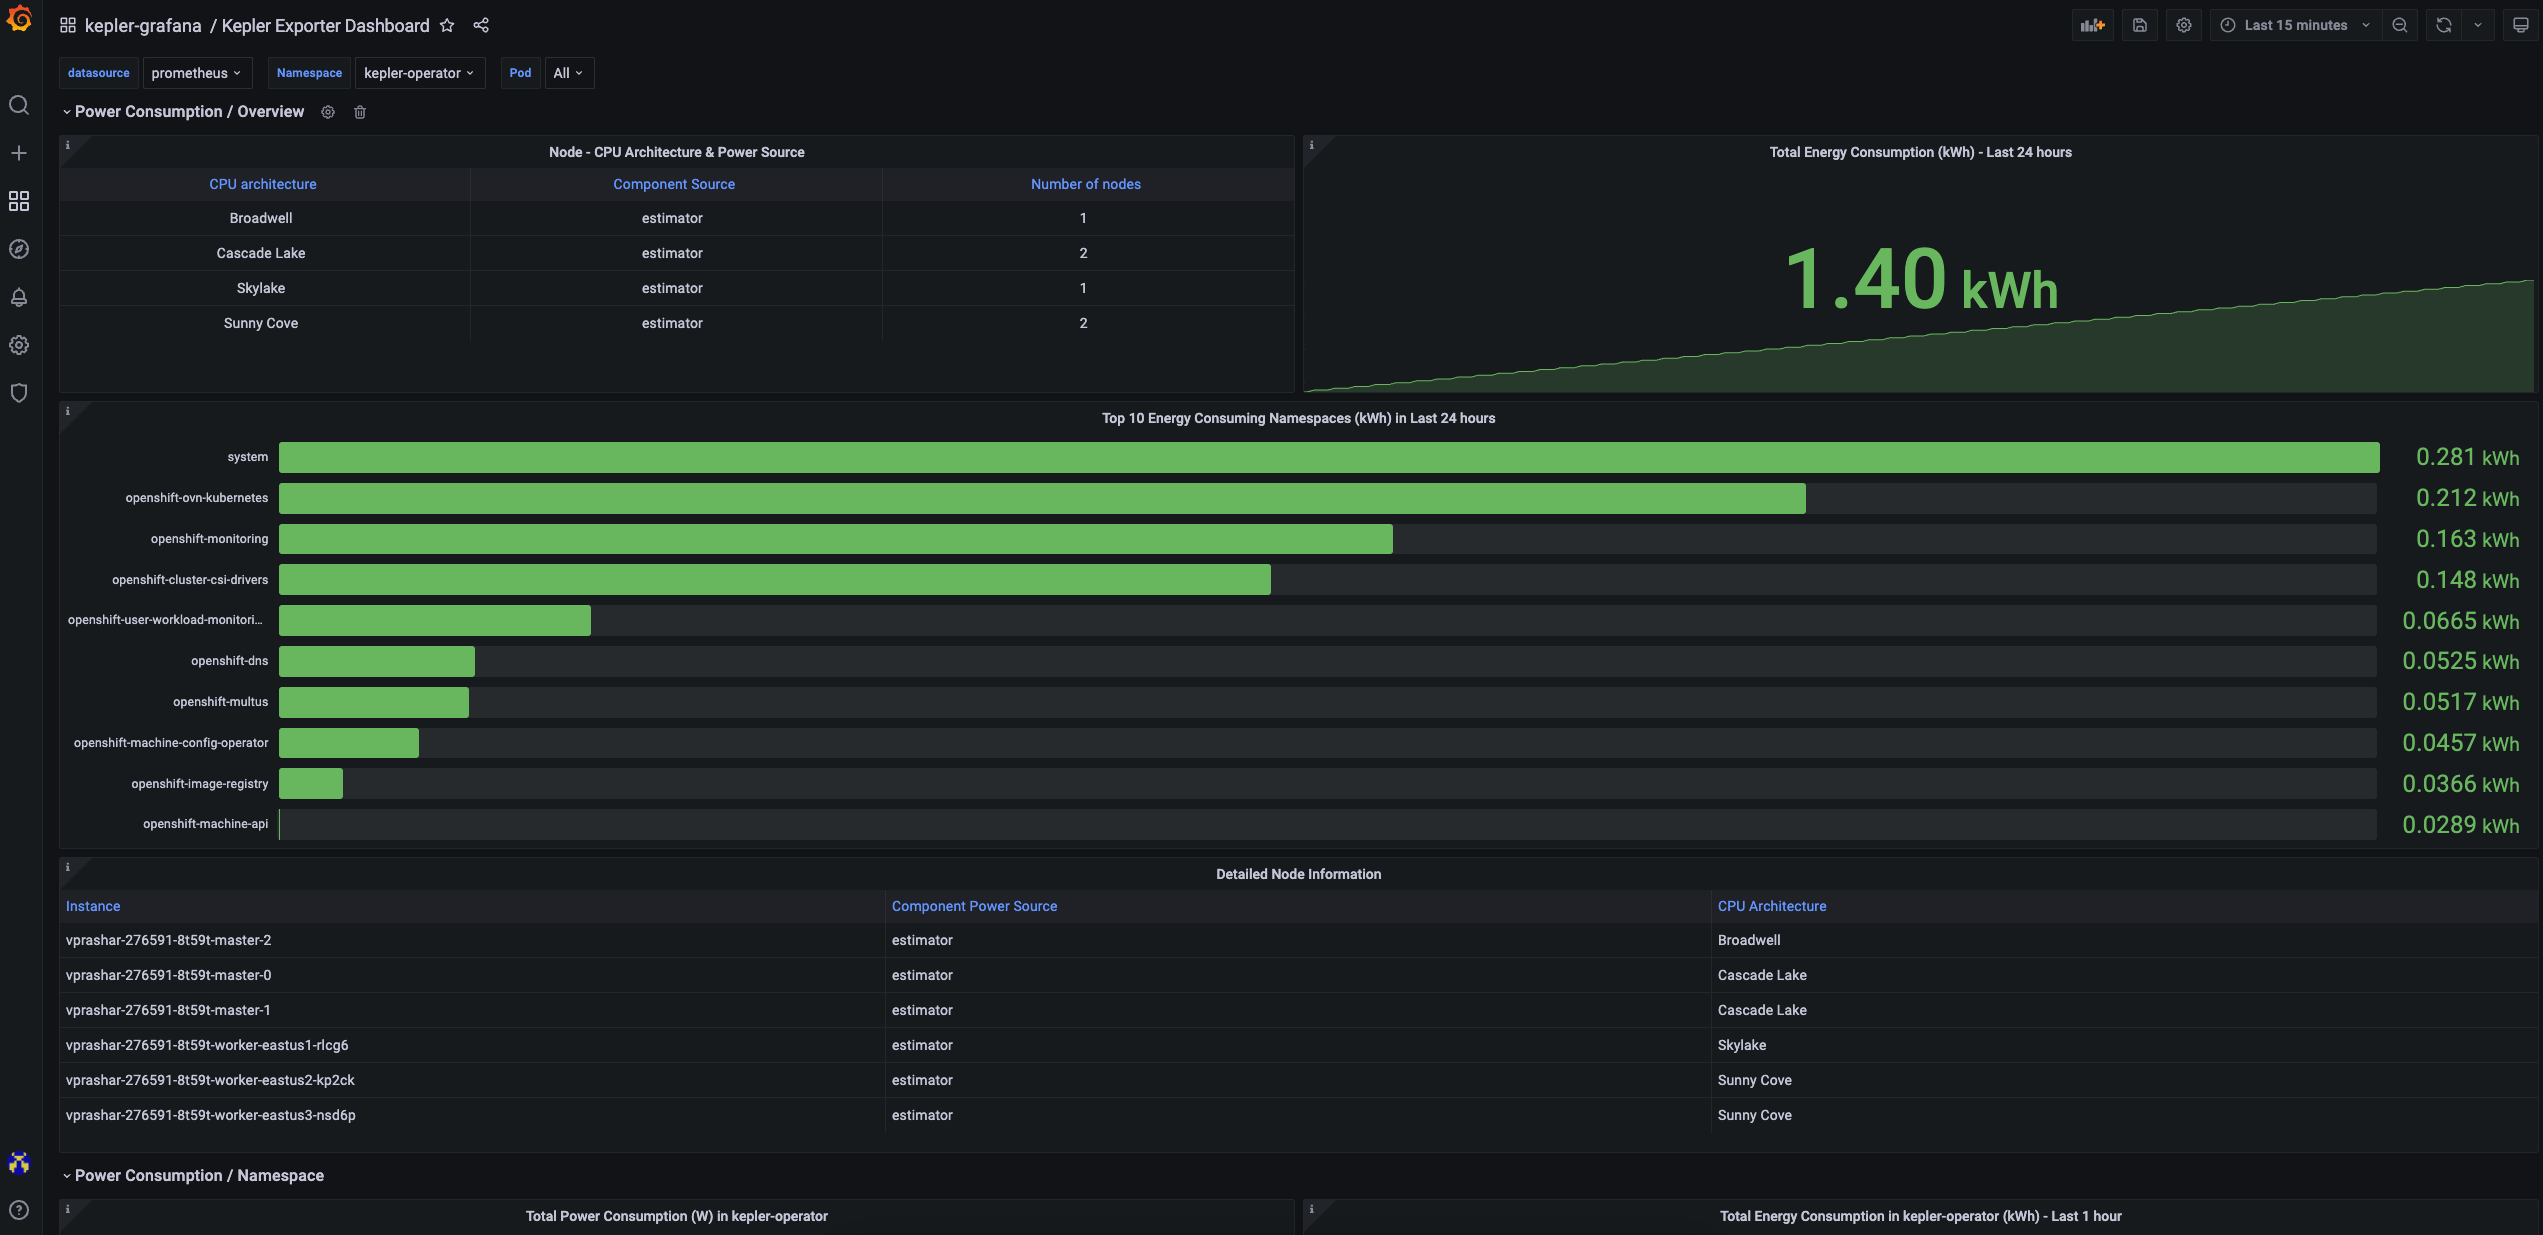Click the kepler-grafana folder breadcrumb link

[x=142, y=25]
